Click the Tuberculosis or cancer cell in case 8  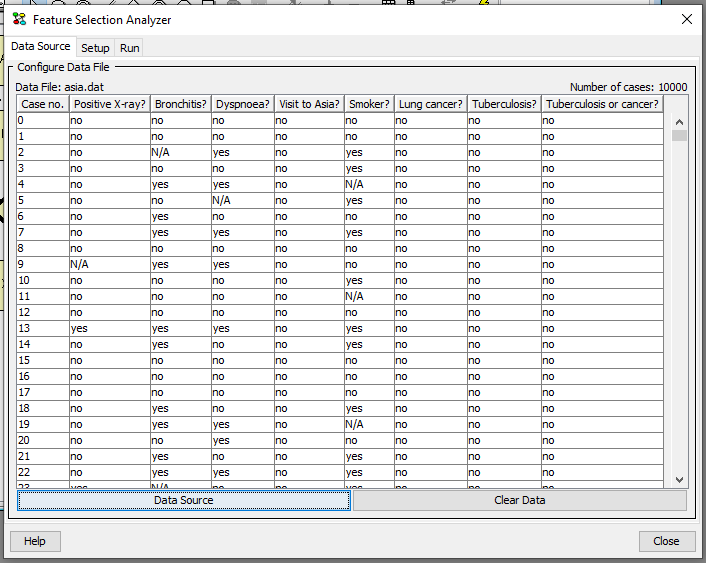pos(602,248)
